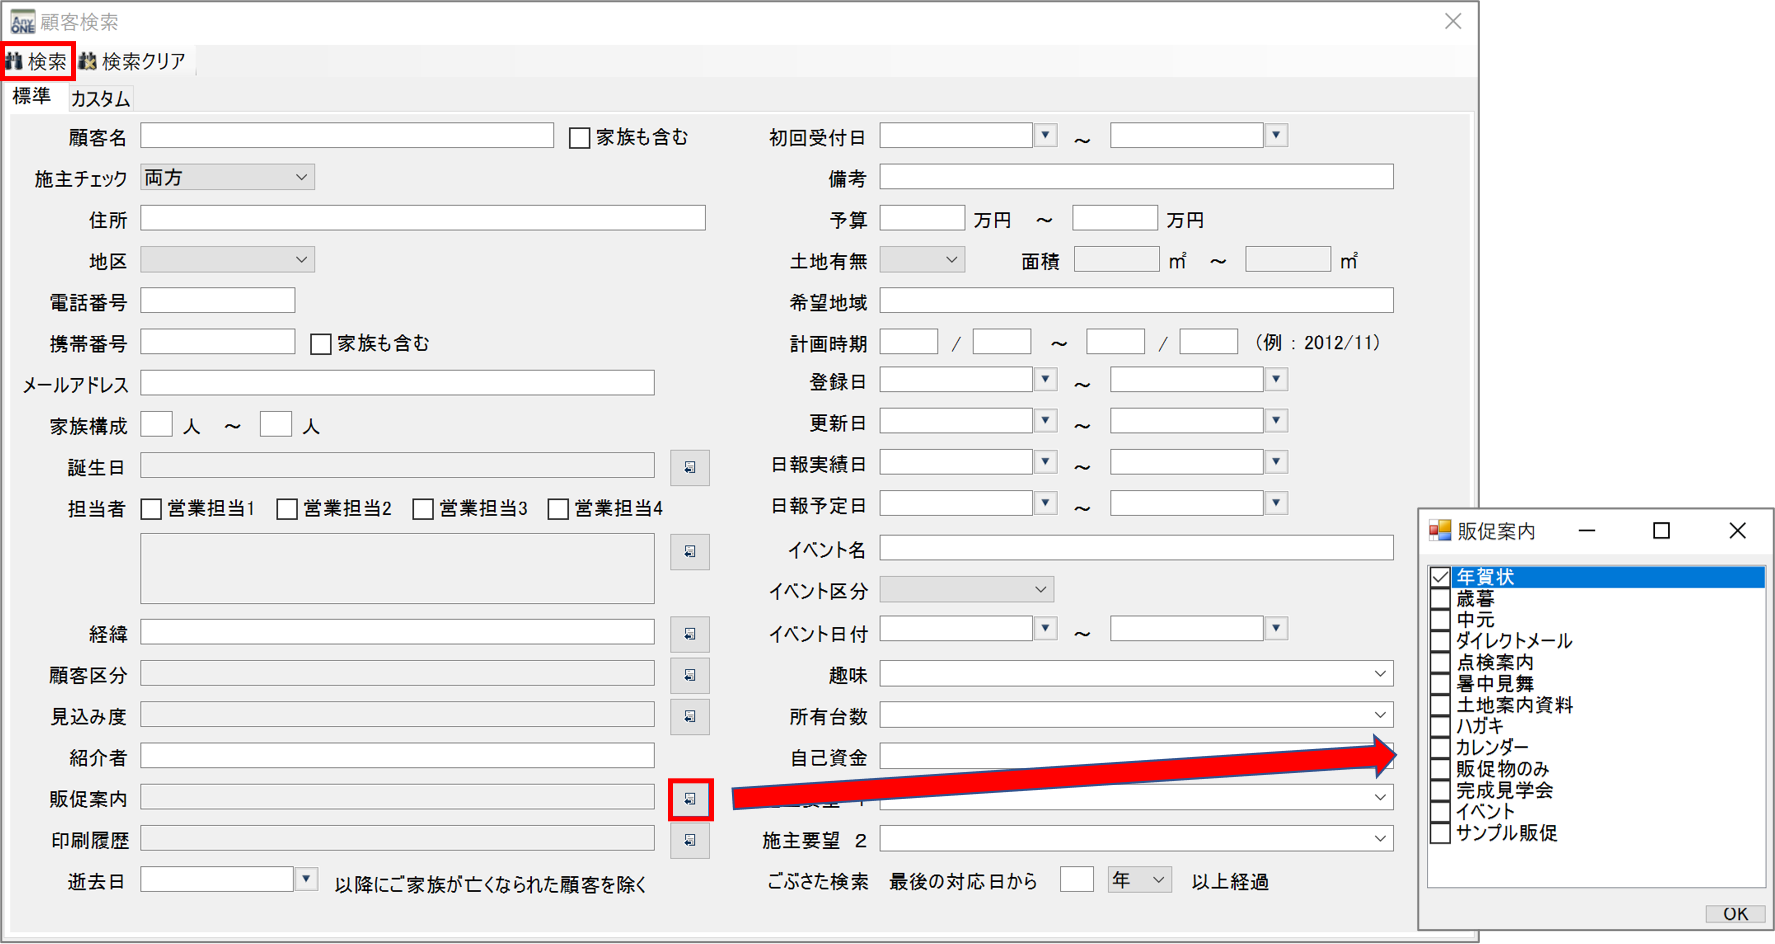
Task: Open the 担当者 selection dialog icon
Action: click(x=689, y=551)
